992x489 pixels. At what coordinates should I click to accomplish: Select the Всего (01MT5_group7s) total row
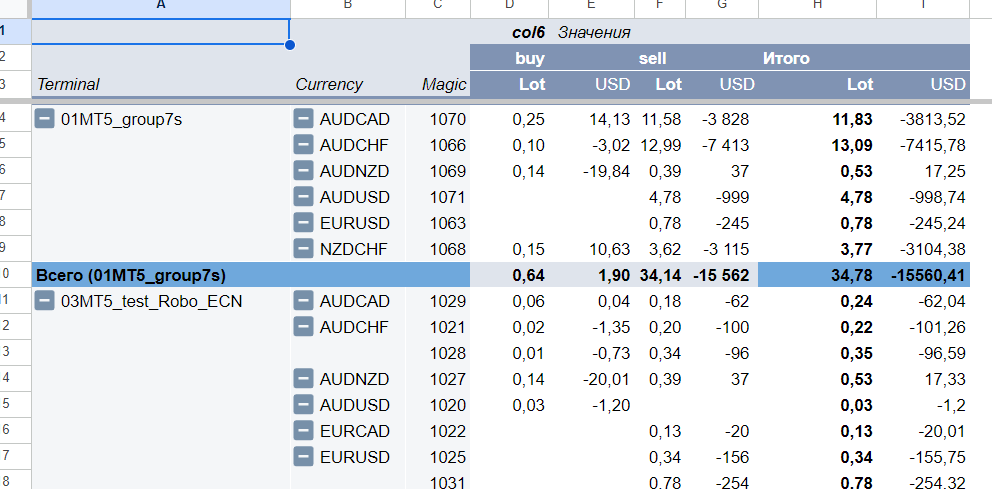tap(500, 275)
